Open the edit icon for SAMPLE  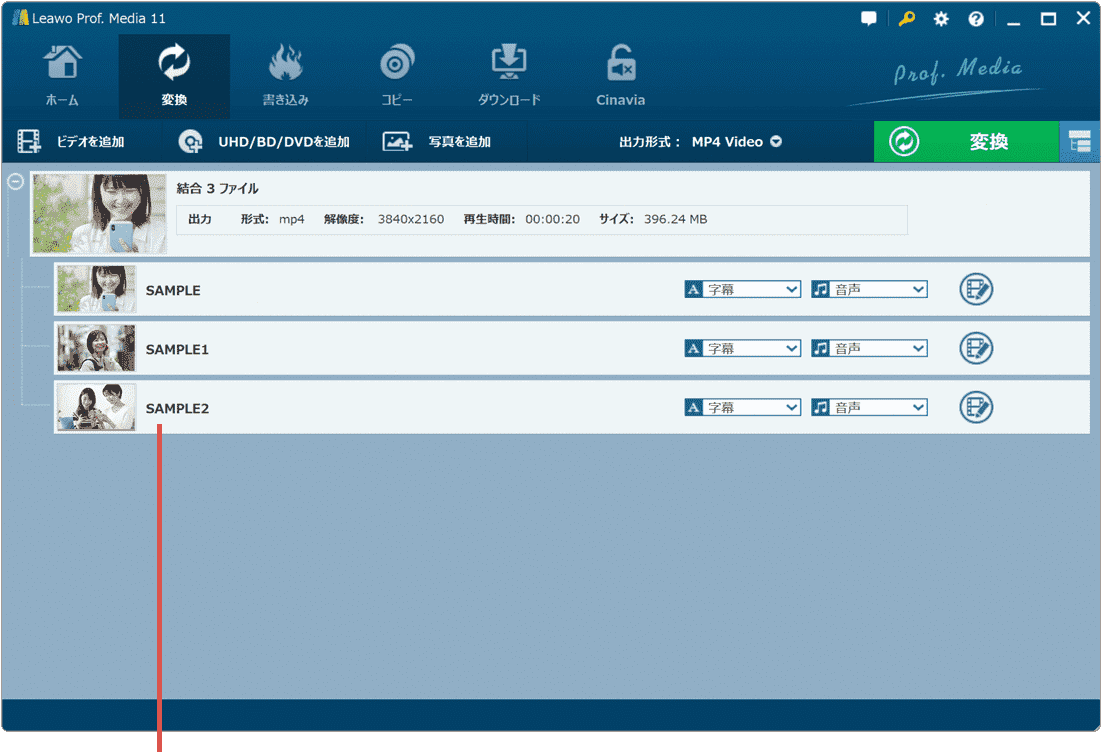pos(975,289)
